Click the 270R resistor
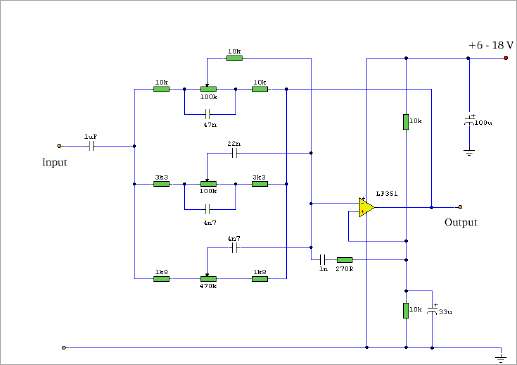 [x=345, y=260]
